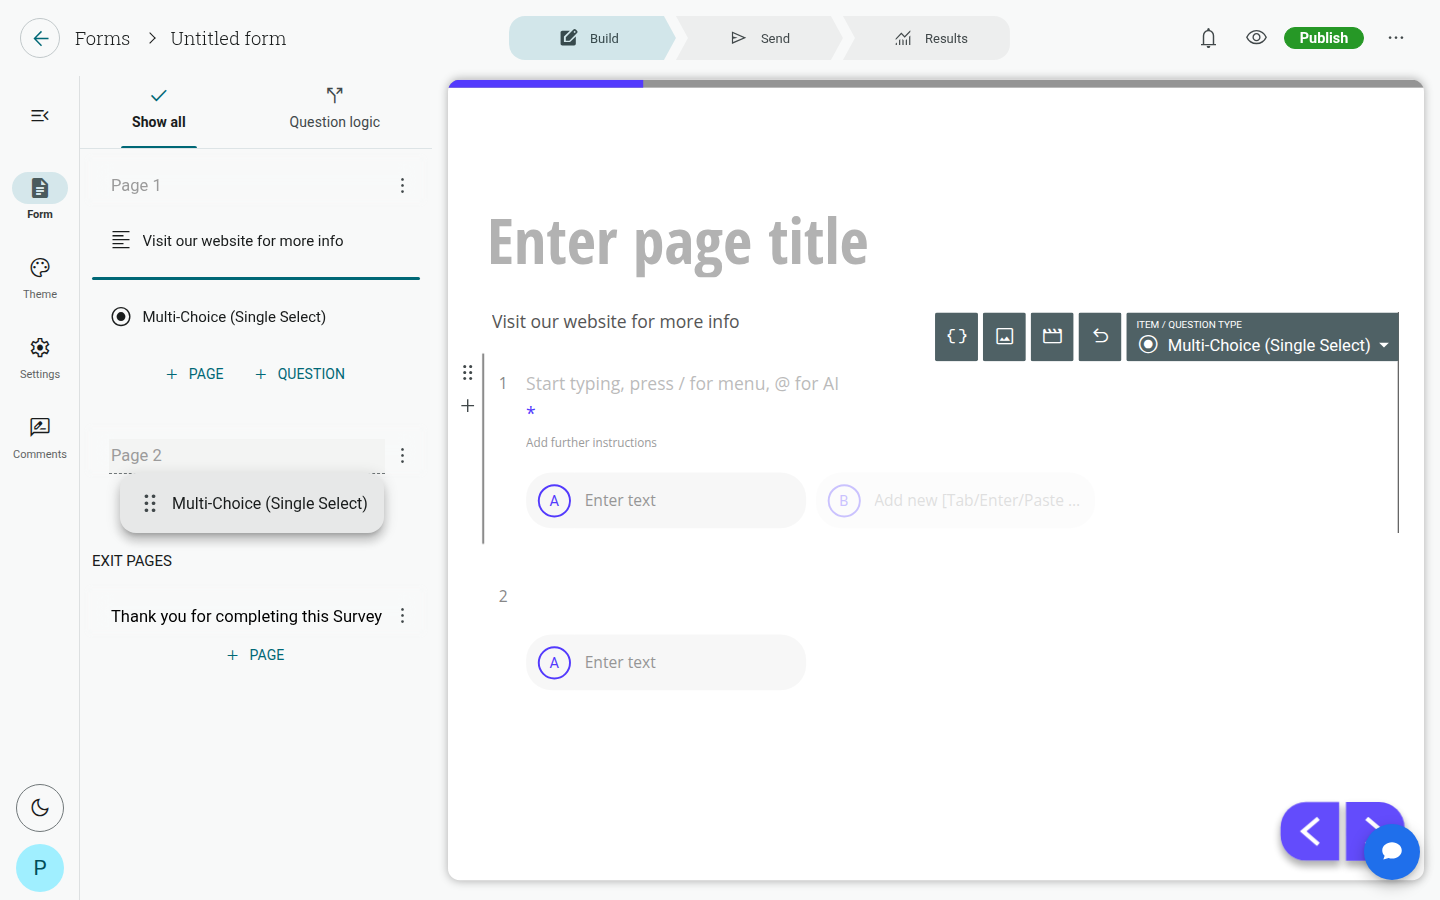Click 'Visit our website for more info' text in canvas
Screen dimensions: 1440x900
[615, 322]
